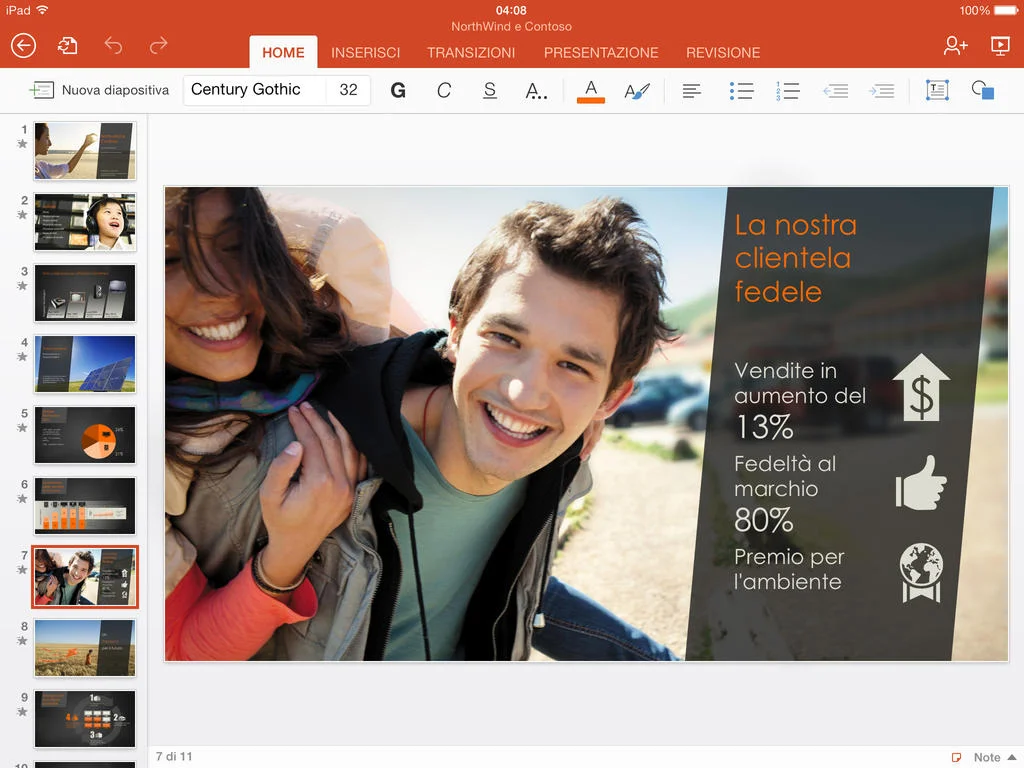The width and height of the screenshot is (1024, 768).
Task: Open more formatting options with A… icon
Action: tap(536, 90)
